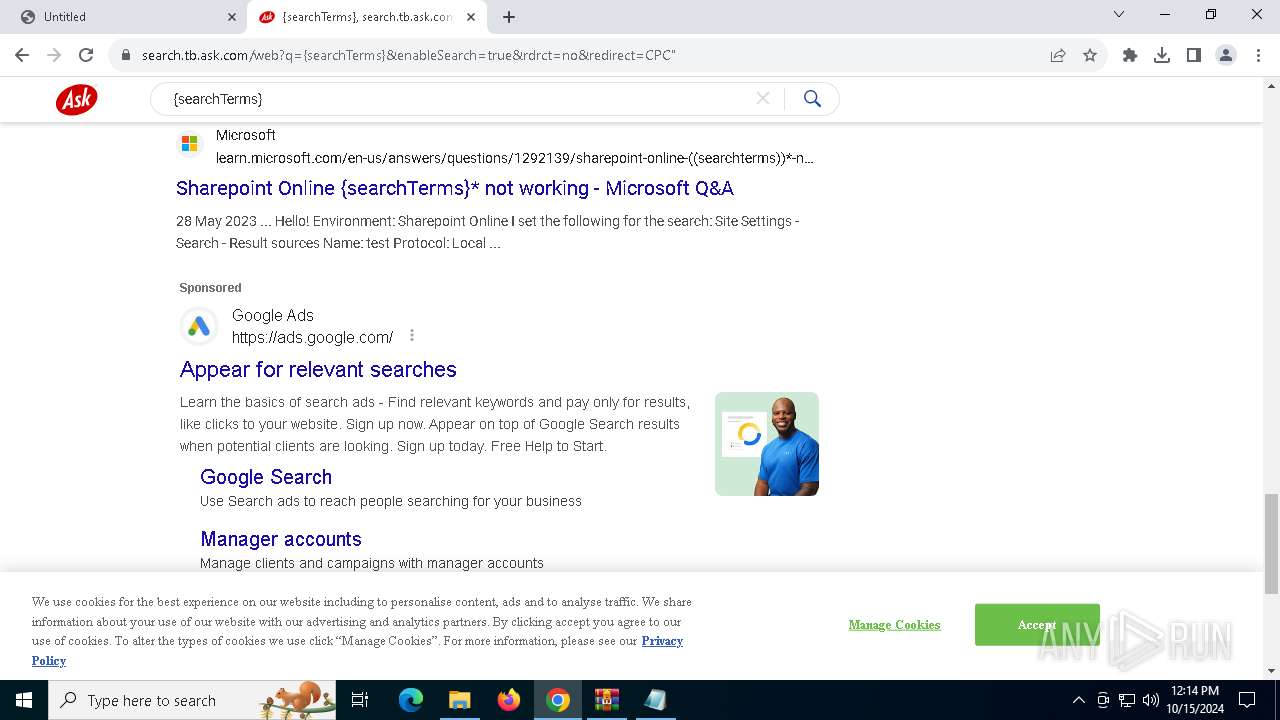Open network icon in system tray

point(1127,700)
